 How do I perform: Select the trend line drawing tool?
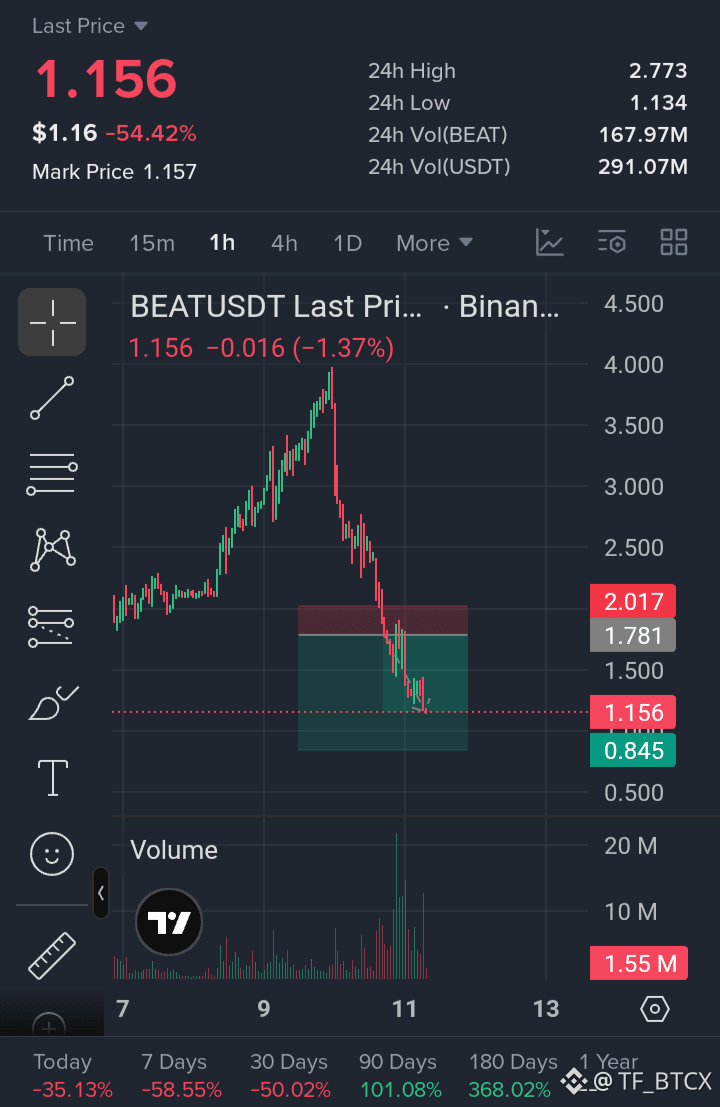tap(52, 398)
